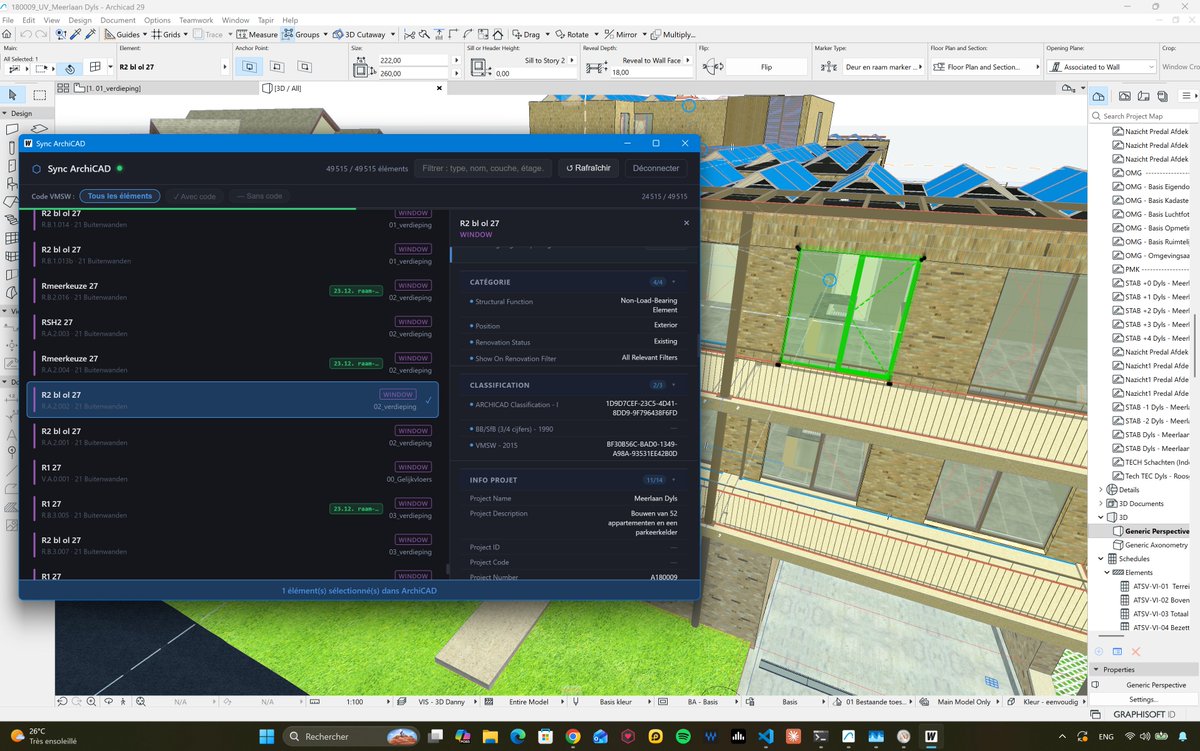Open the Layout Book icon in Navigator

coord(1143,96)
